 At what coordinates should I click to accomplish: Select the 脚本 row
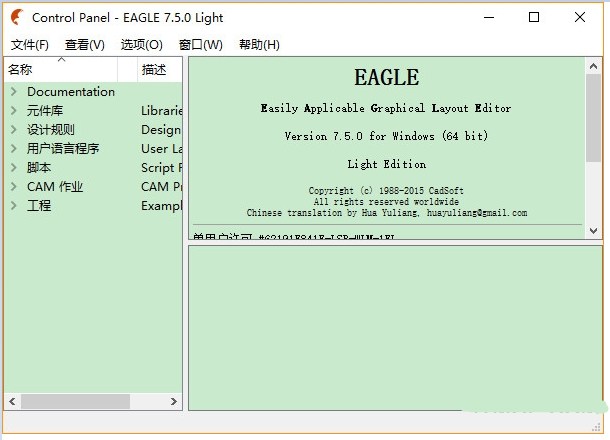(93, 167)
